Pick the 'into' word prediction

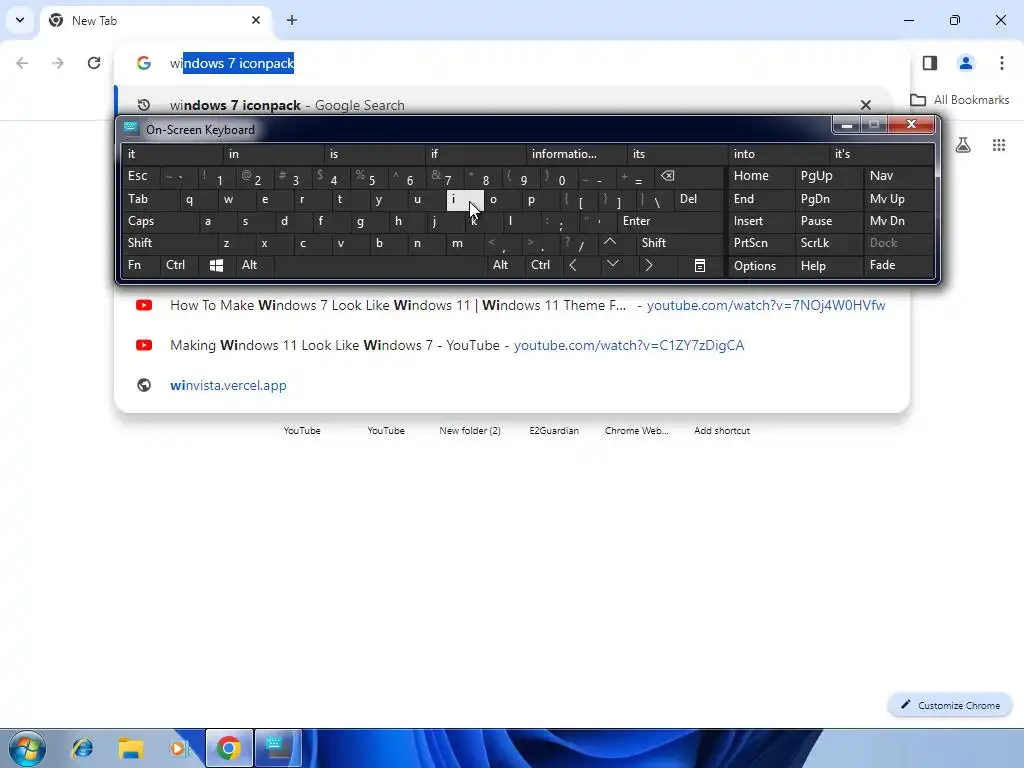coord(778,154)
